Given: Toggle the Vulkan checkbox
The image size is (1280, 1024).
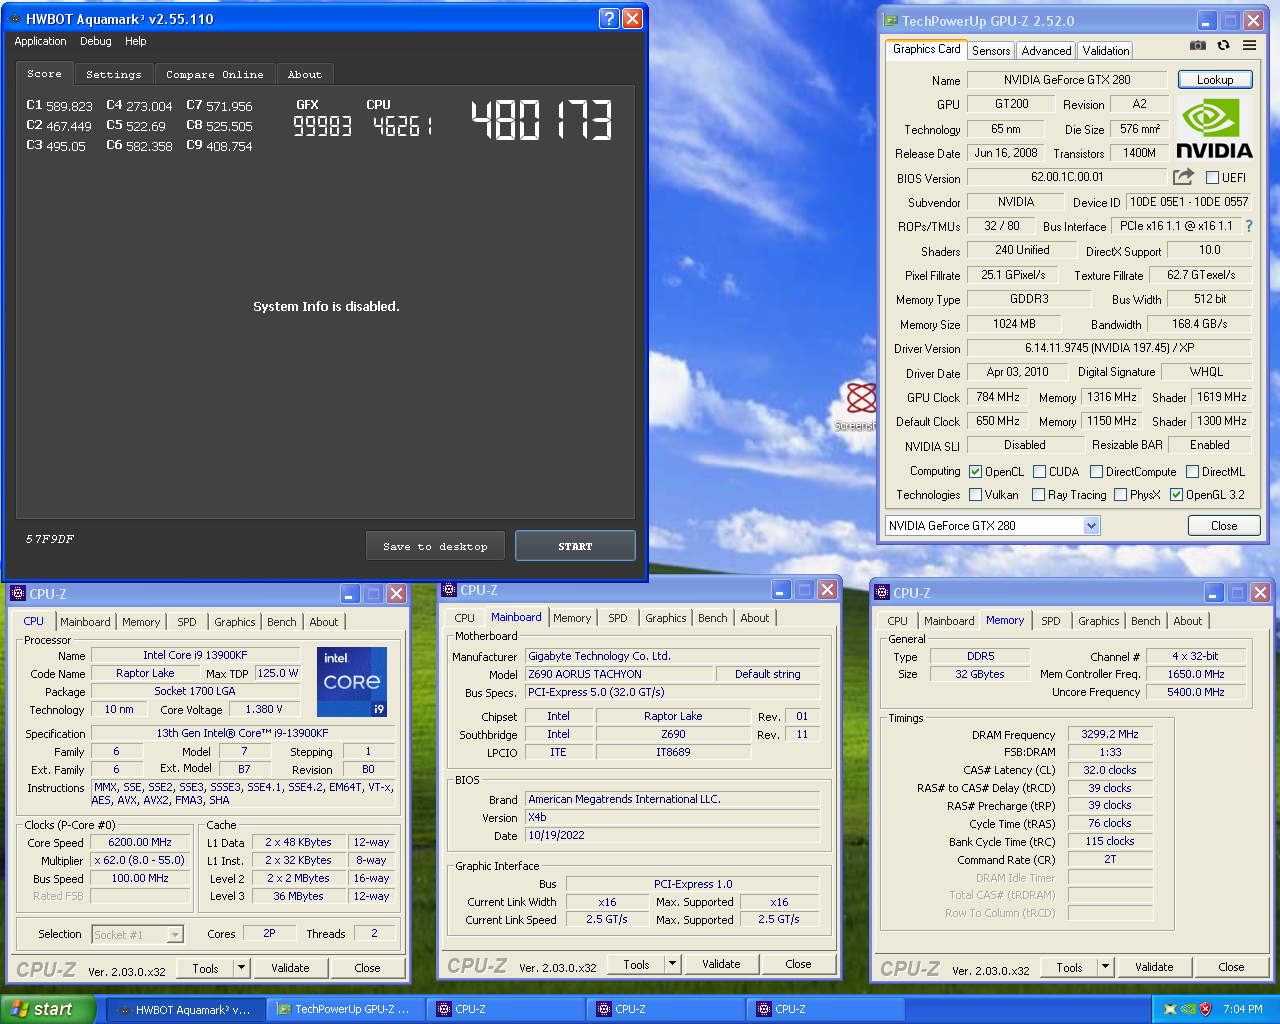Looking at the screenshot, I should point(975,495).
